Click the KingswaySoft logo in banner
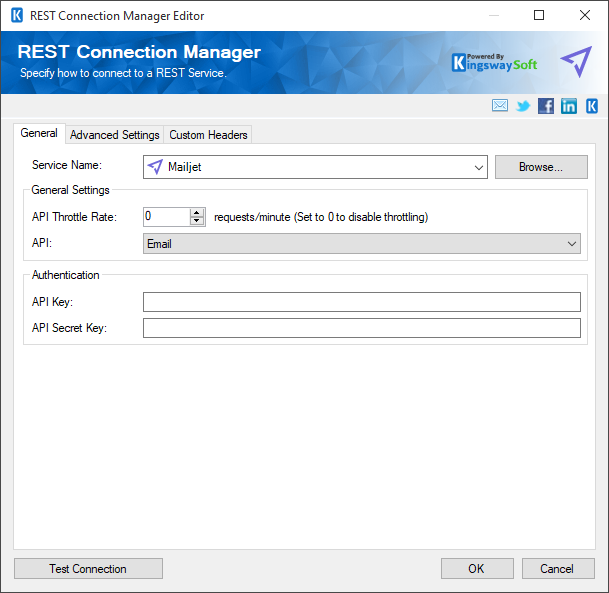This screenshot has height=593, width=609. (x=494, y=63)
